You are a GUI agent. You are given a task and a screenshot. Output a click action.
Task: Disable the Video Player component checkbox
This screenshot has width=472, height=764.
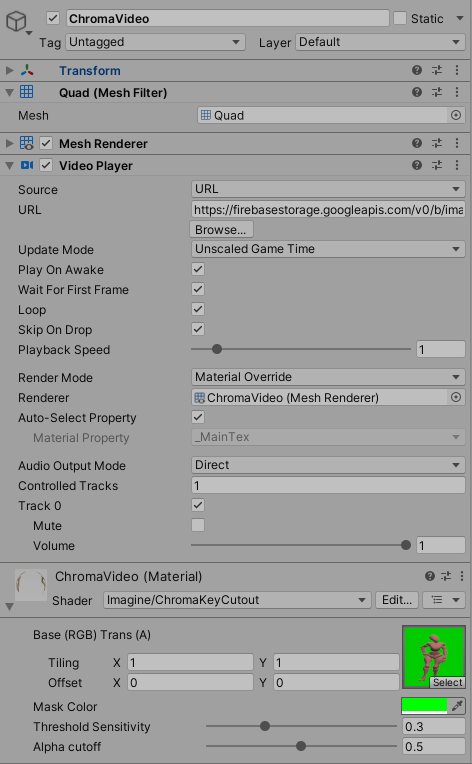coord(46,165)
